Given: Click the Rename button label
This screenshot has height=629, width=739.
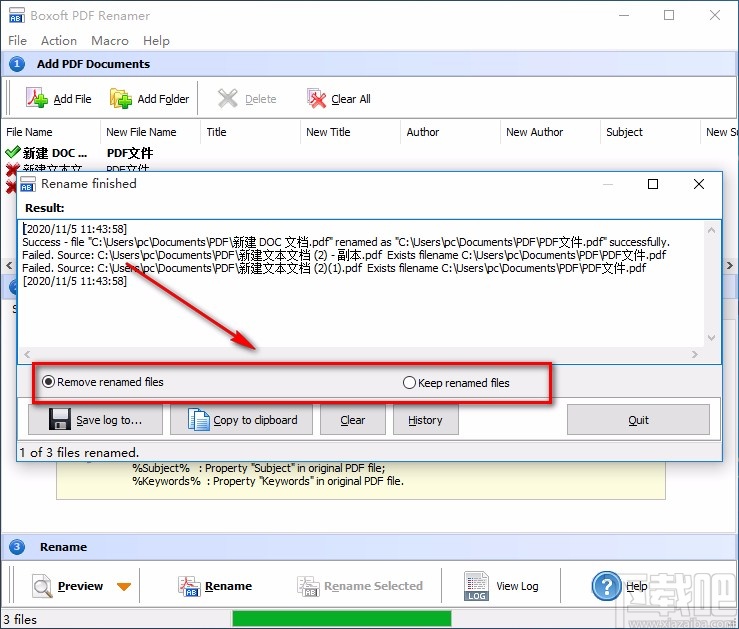Looking at the screenshot, I should click(x=229, y=586).
